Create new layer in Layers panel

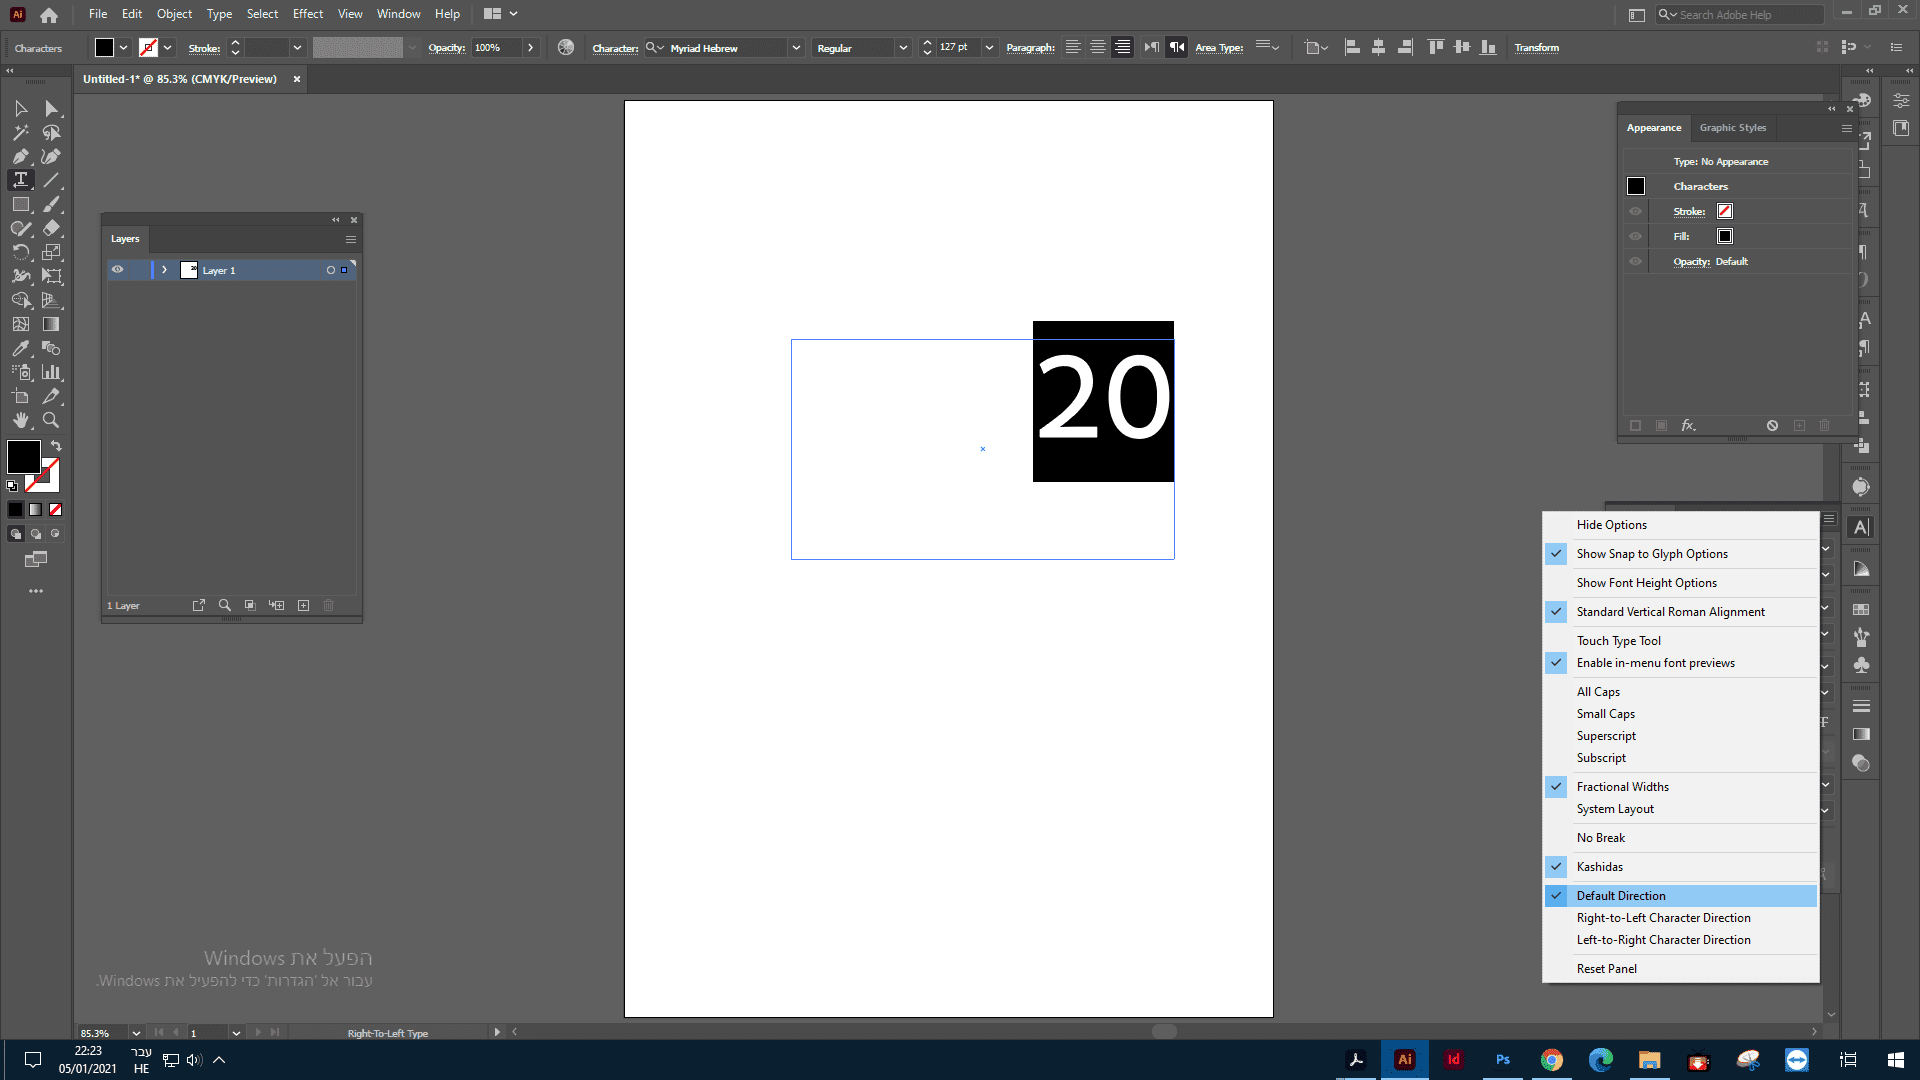(303, 605)
